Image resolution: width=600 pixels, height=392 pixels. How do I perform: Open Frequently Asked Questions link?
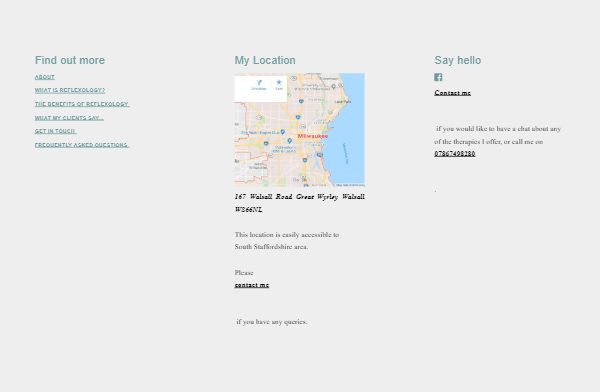coord(82,145)
